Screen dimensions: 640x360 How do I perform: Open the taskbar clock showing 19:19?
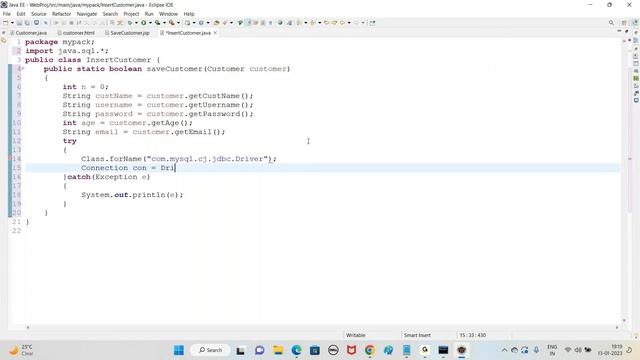pos(610,350)
